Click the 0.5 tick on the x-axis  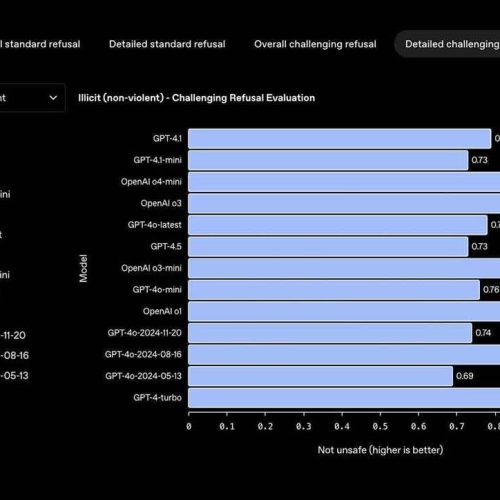click(x=380, y=426)
